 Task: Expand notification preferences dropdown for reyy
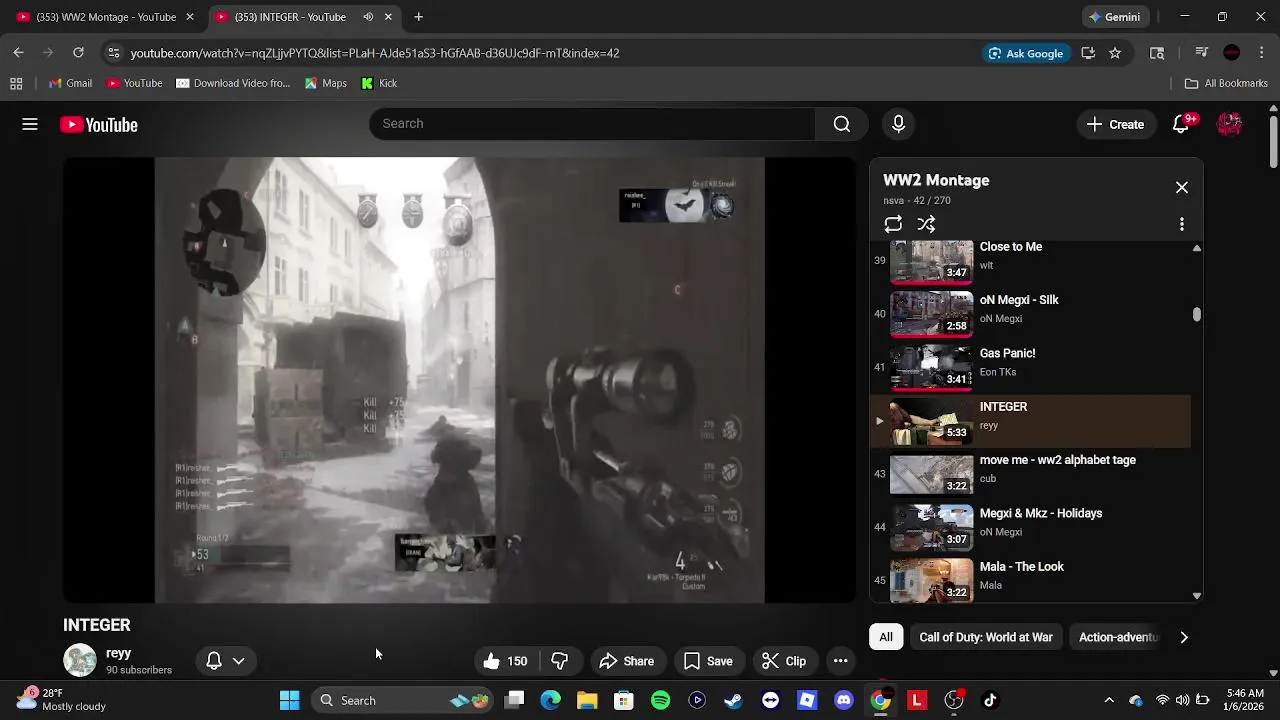238,661
